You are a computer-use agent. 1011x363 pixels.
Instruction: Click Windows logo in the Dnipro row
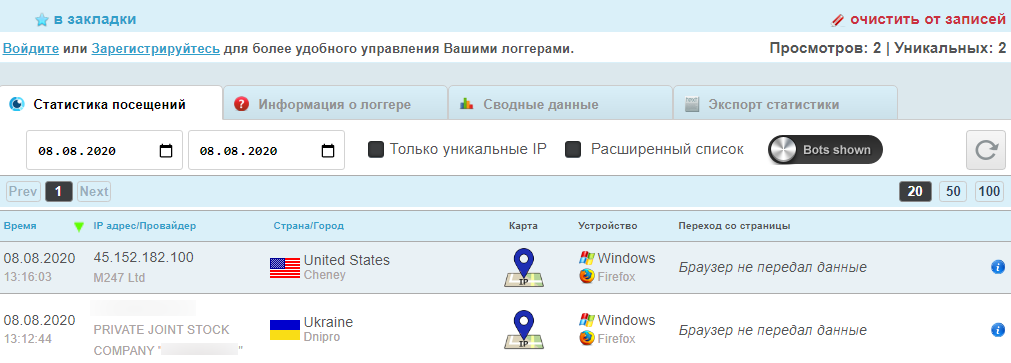point(586,320)
